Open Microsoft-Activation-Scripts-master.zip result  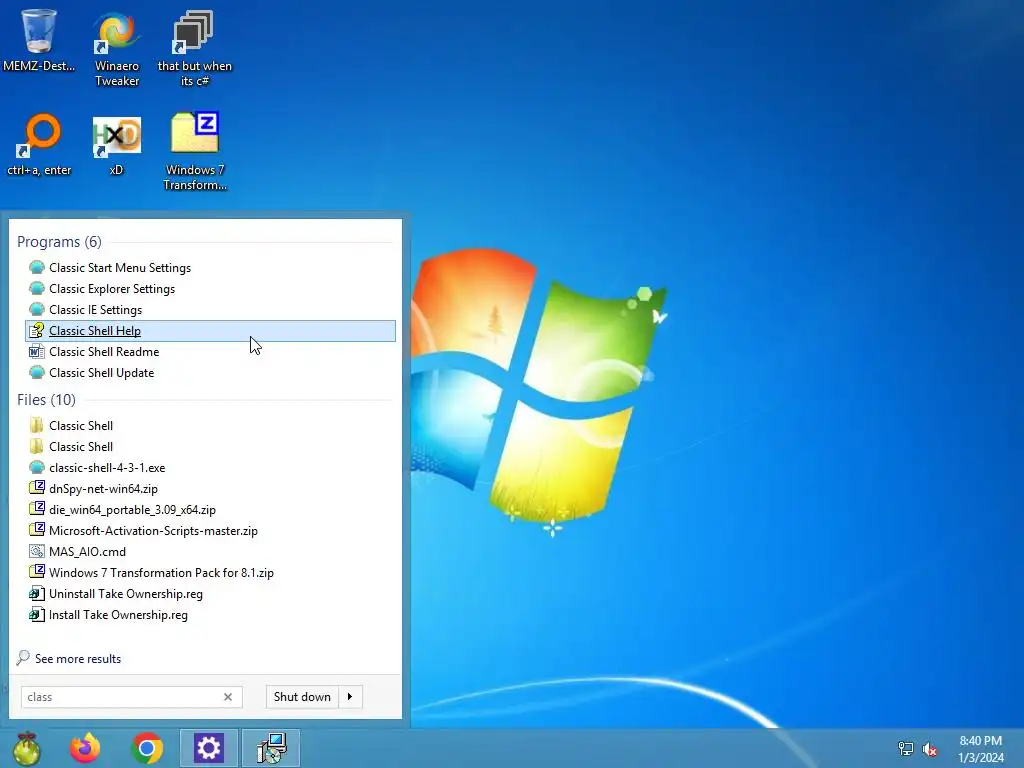pyautogui.click(x=210, y=530)
